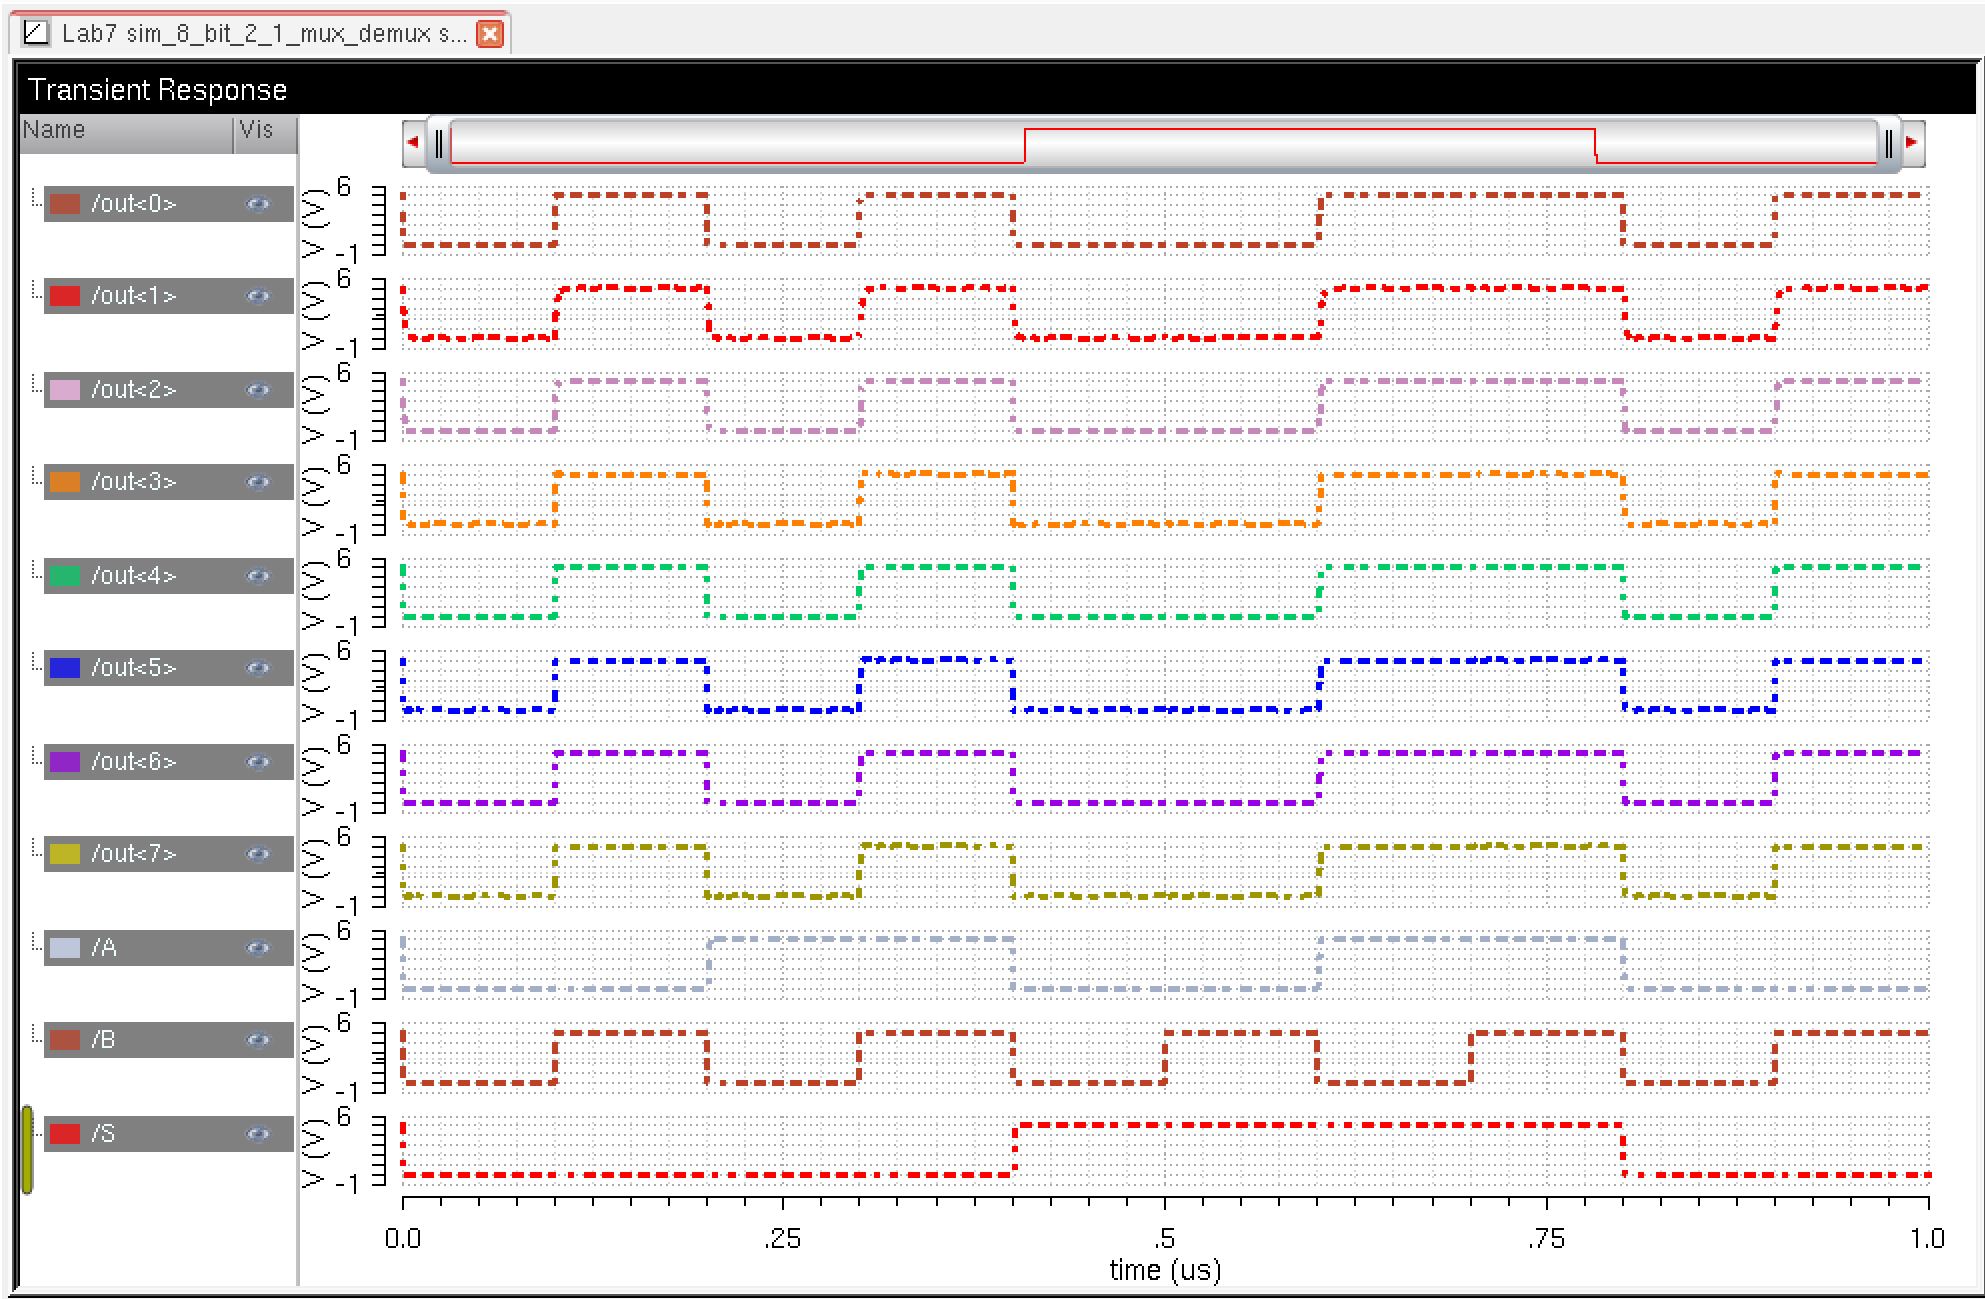
Task: Click the /out<7> olive color swatch
Action: (65, 854)
